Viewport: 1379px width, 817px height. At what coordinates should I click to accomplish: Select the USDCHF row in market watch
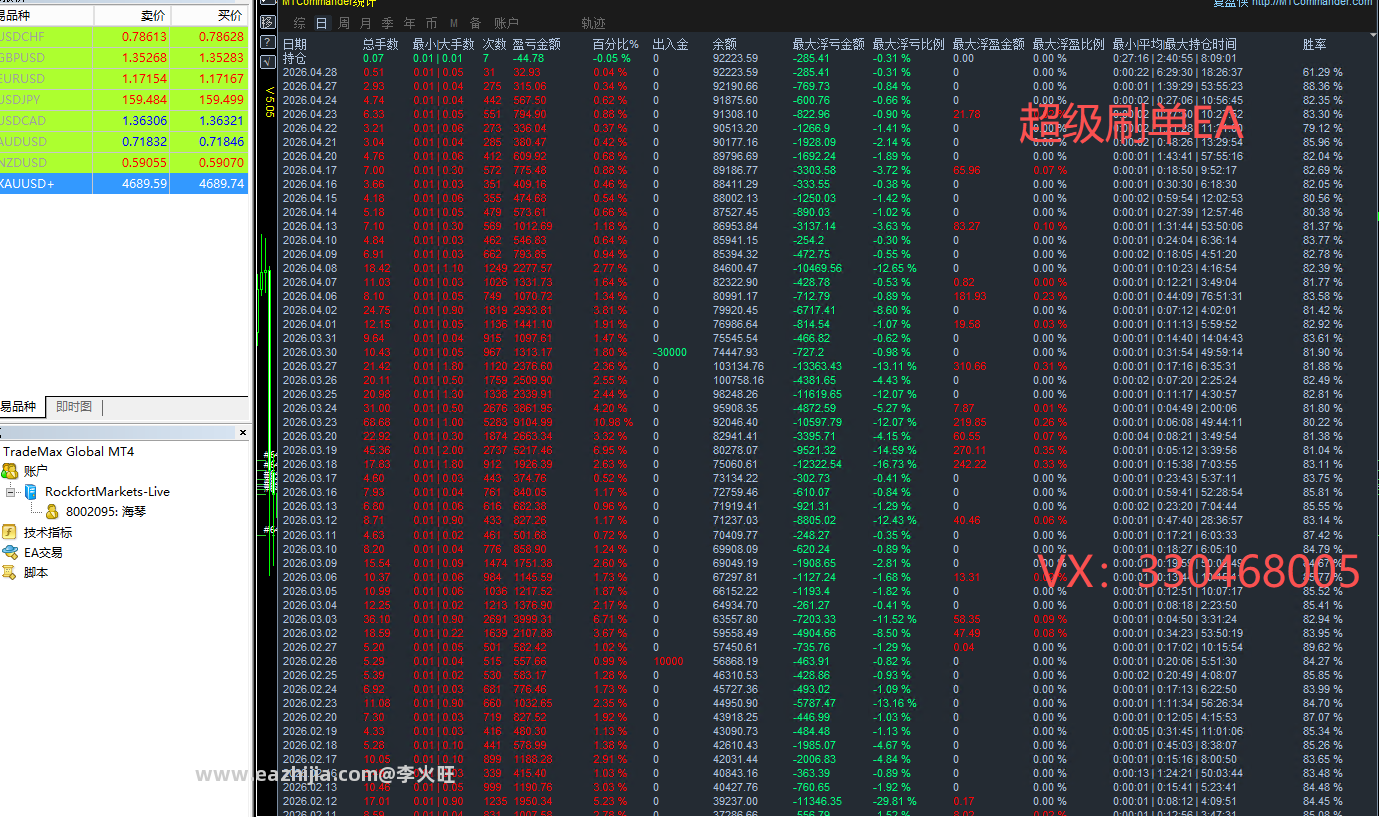124,36
